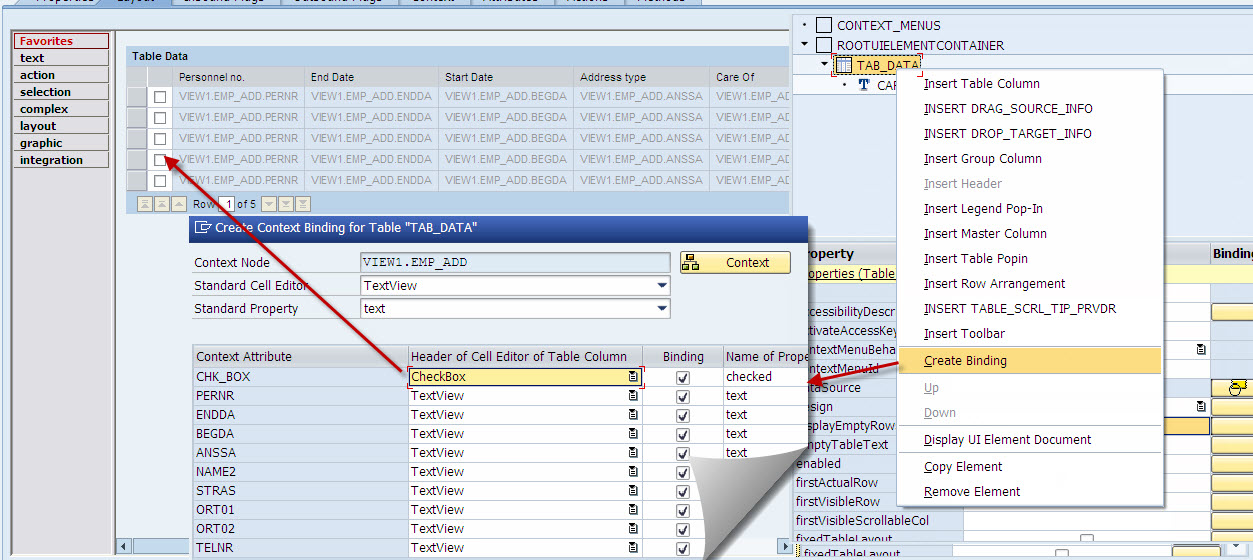The width and height of the screenshot is (1253, 560).
Task: Select Display UI Element Document entry
Action: pyautogui.click(x=1008, y=440)
